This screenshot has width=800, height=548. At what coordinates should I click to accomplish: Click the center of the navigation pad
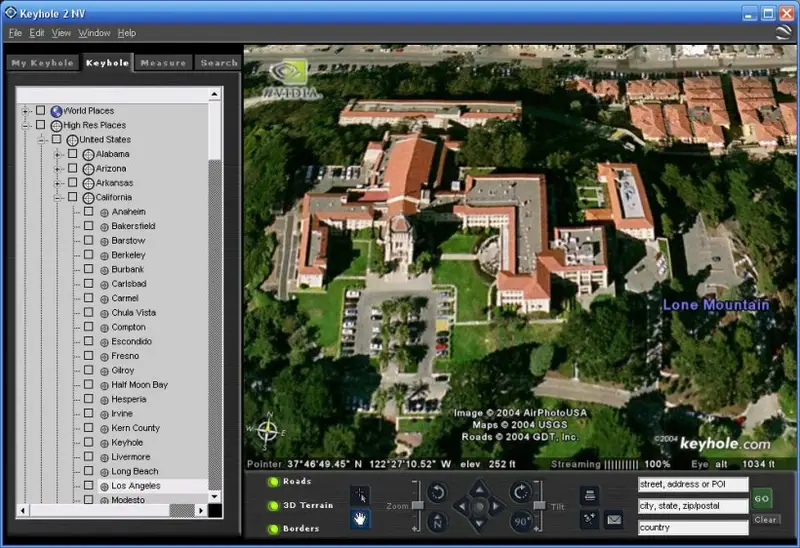tap(479, 507)
